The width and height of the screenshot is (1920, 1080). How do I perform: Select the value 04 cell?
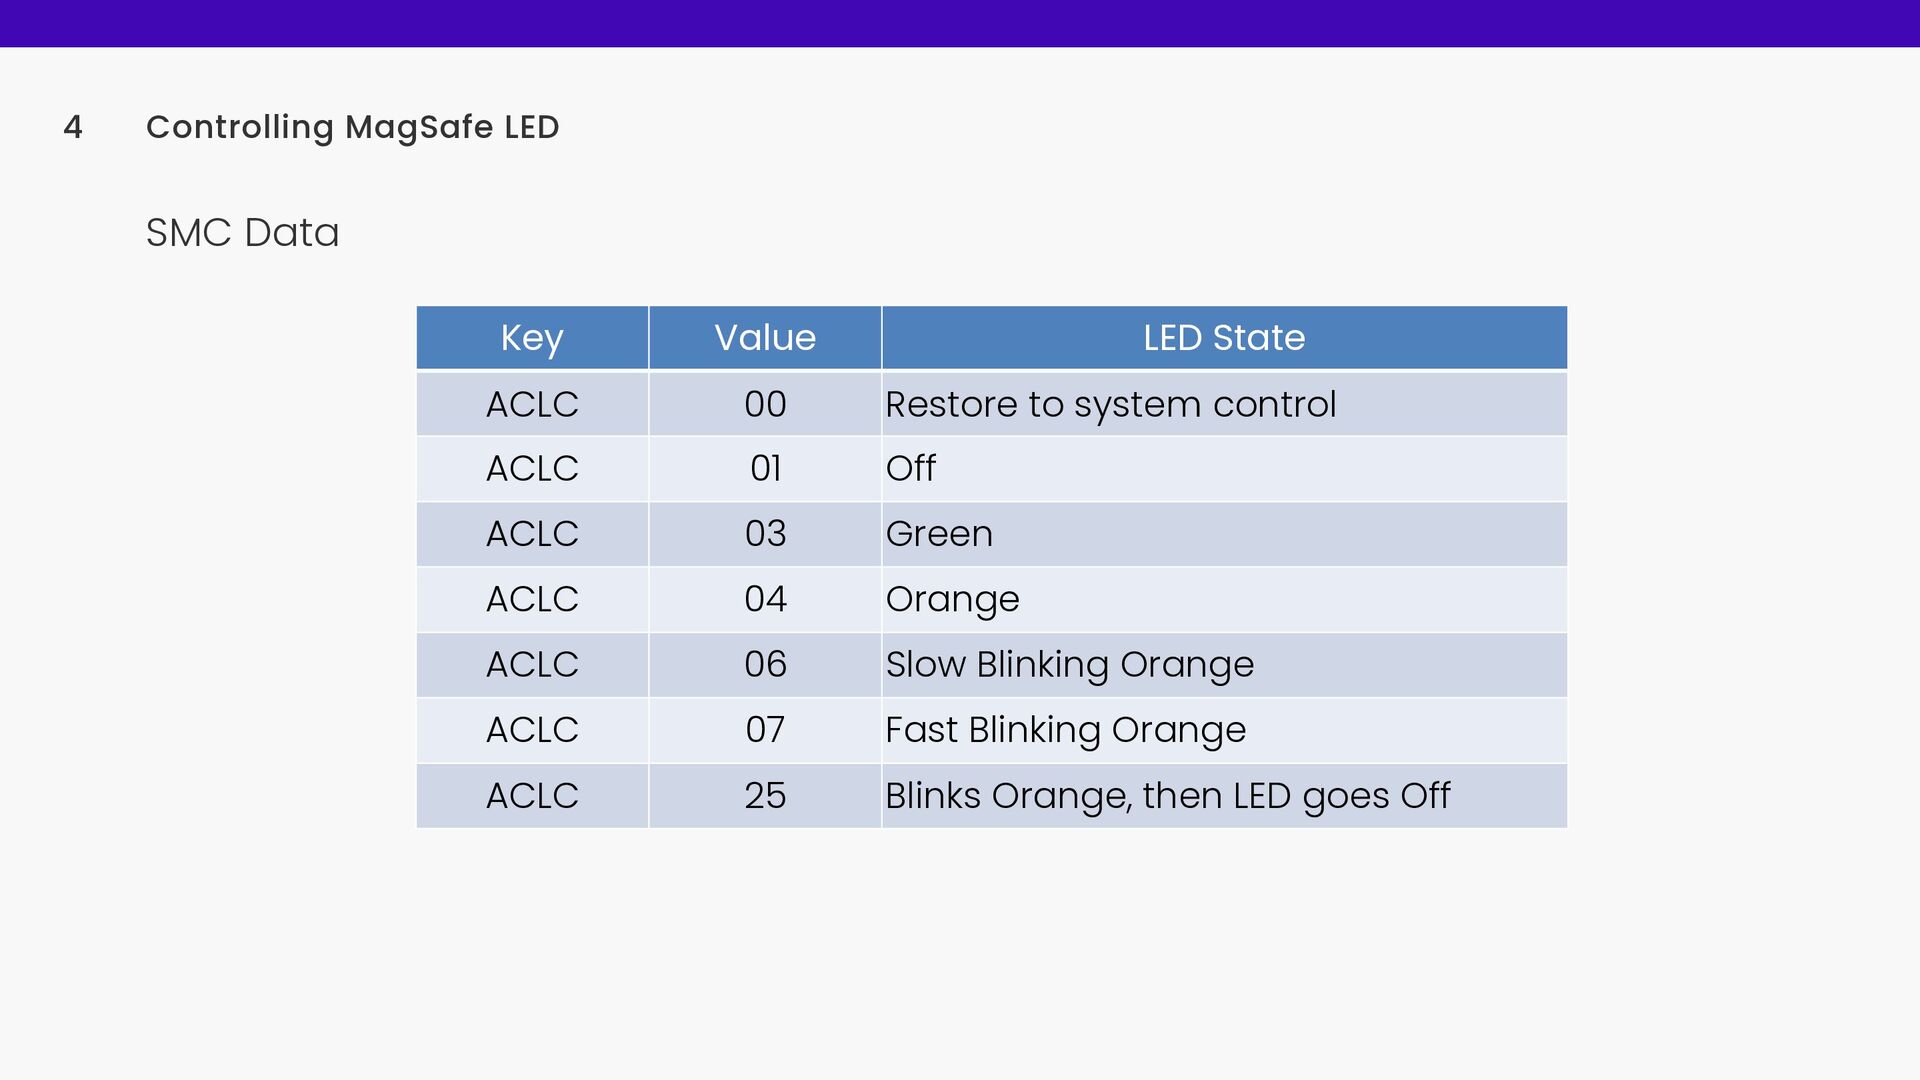(765, 600)
